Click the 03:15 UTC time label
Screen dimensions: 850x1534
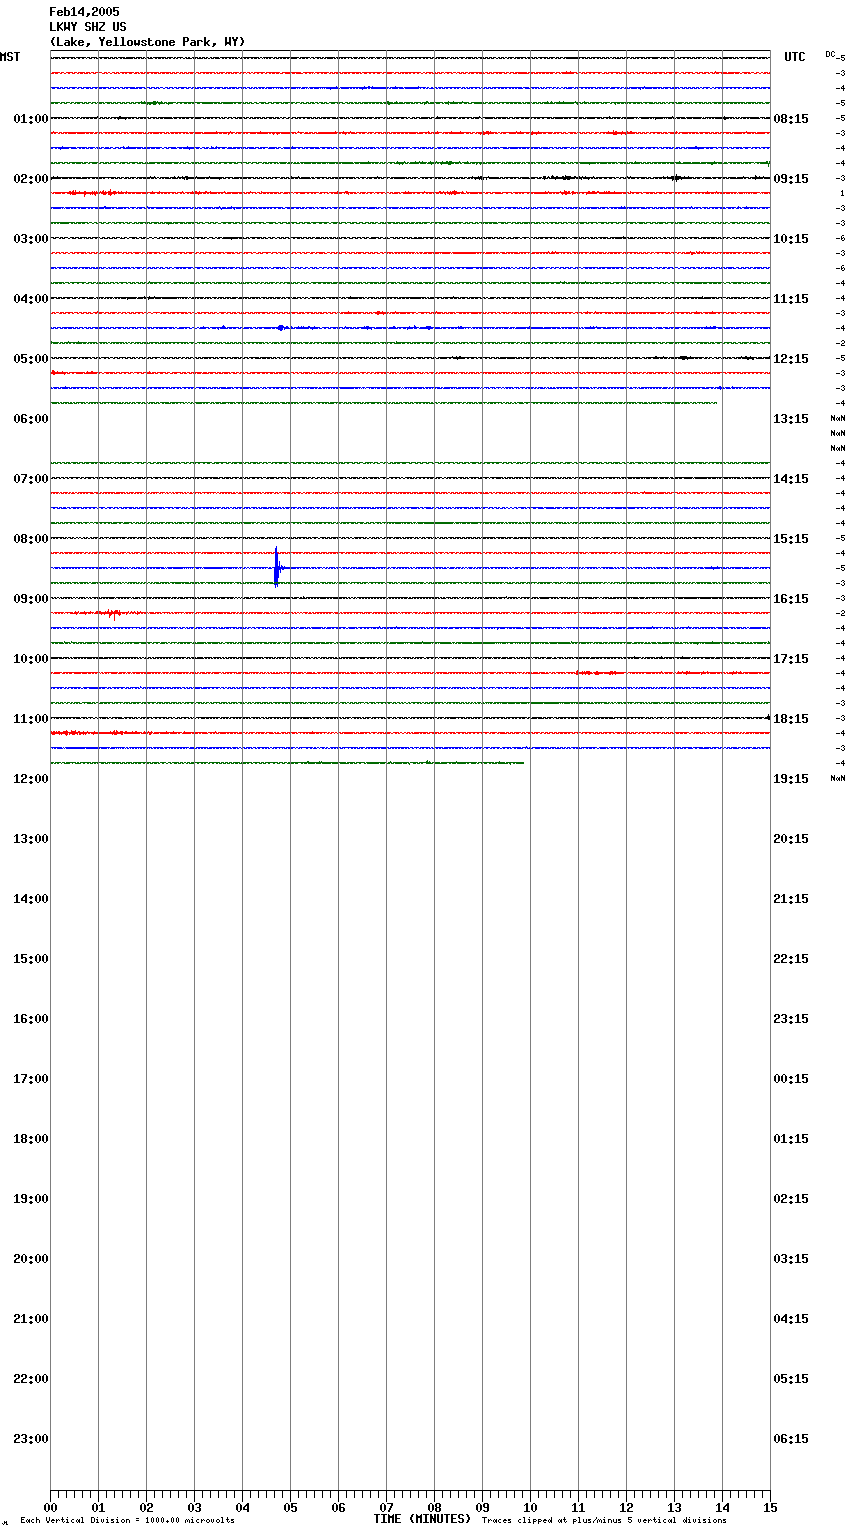click(x=791, y=1259)
